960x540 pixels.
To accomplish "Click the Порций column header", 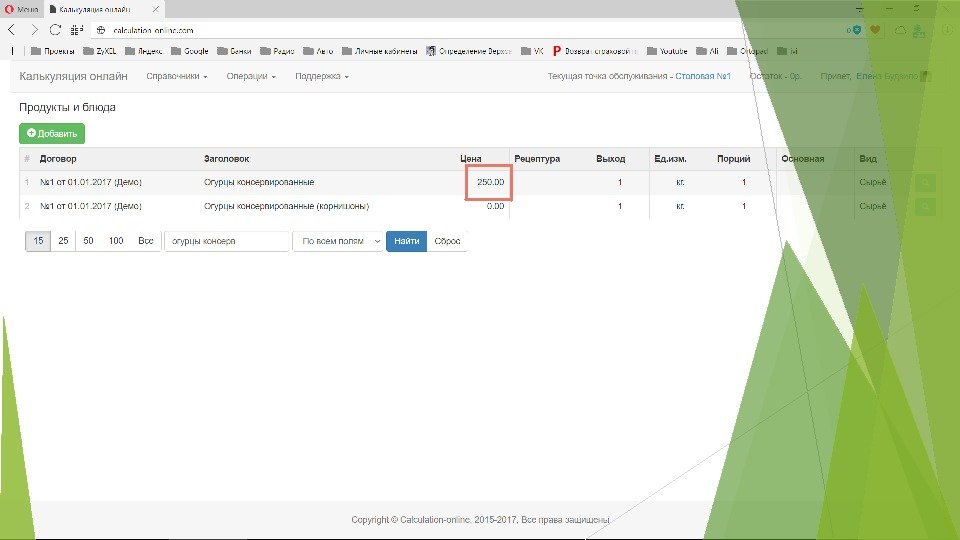I will 733,159.
